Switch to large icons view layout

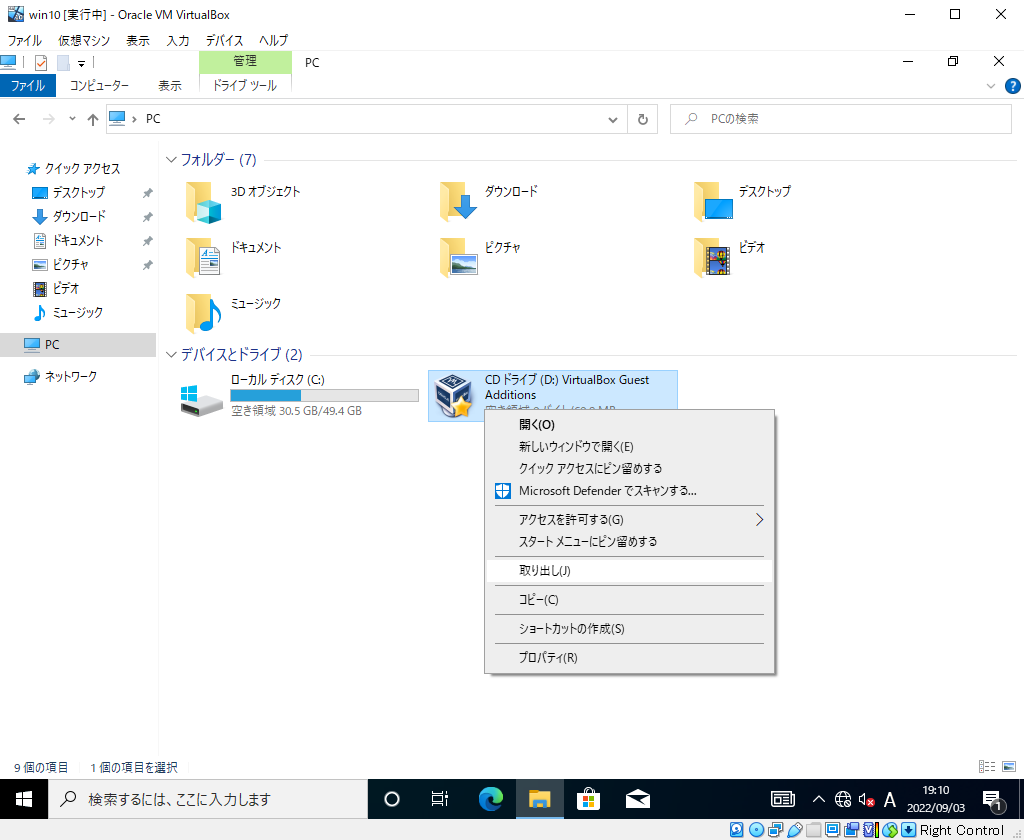[x=1009, y=767]
